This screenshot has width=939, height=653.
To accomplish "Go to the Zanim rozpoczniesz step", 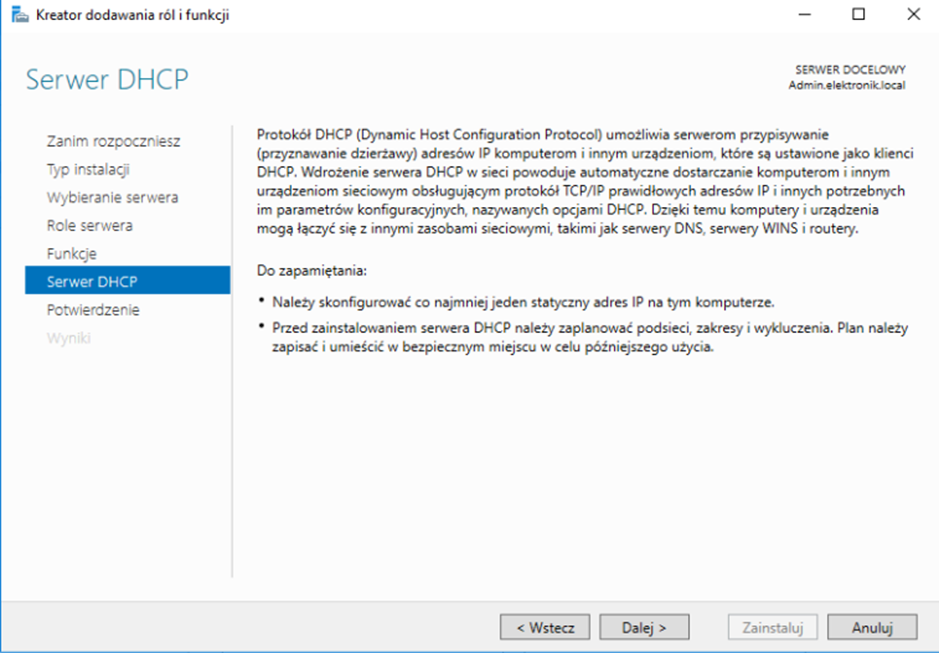I will click(113, 141).
